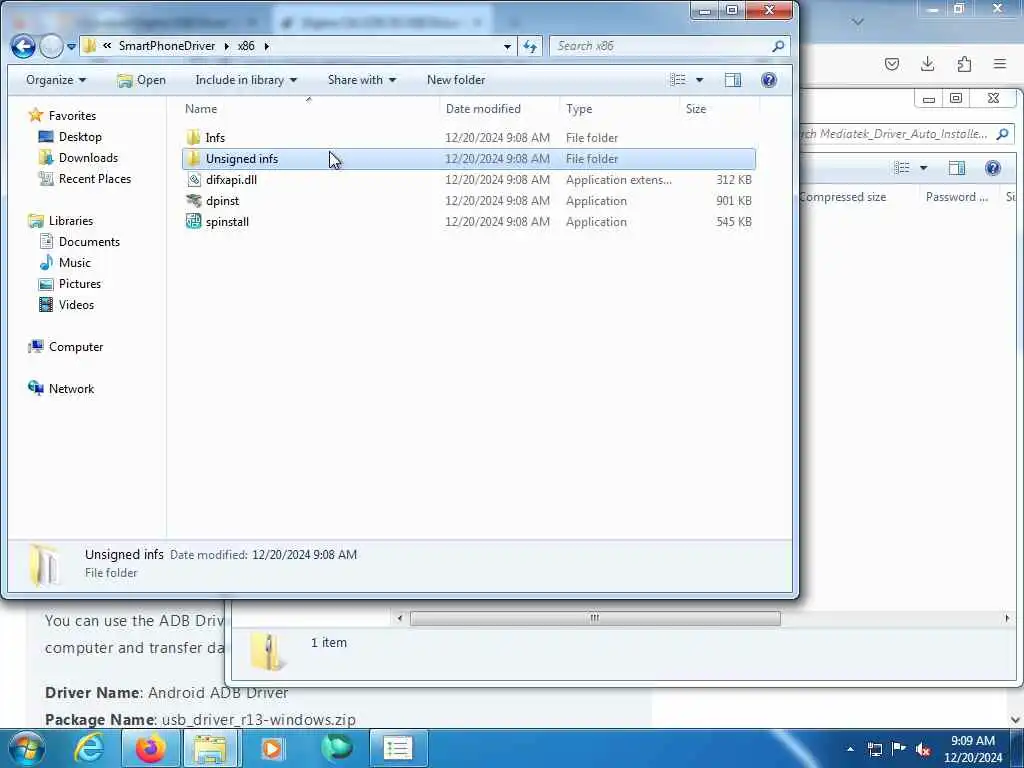Select the Unsigned infs folder icon
The height and width of the screenshot is (768, 1024).
click(193, 159)
